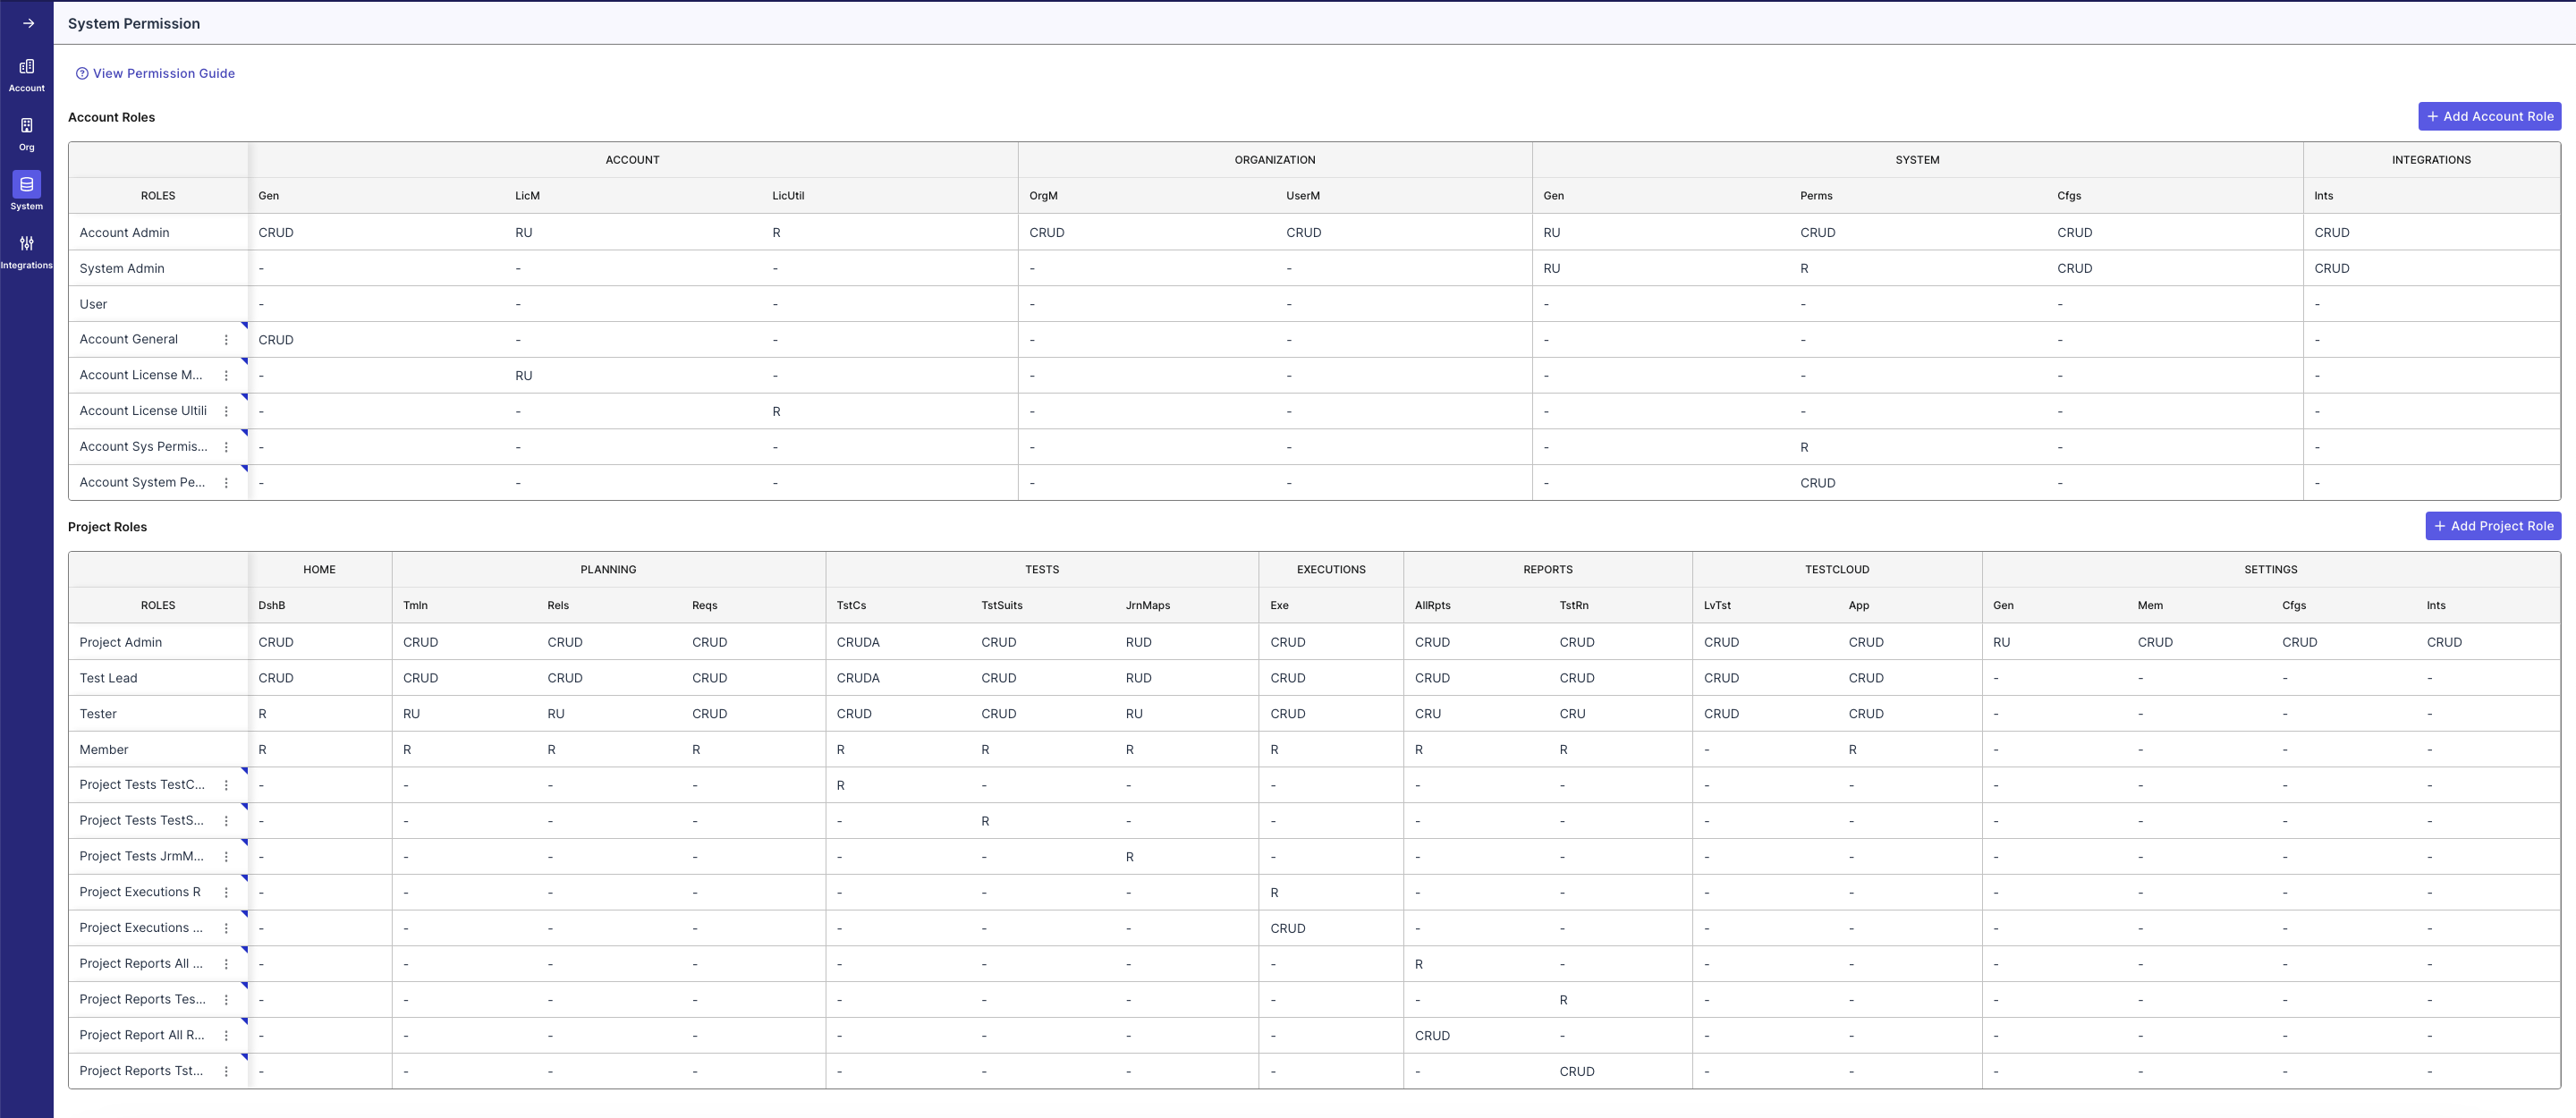2576x1118 pixels.
Task: Open kebab menu for Project Executions R
Action: coord(226,892)
